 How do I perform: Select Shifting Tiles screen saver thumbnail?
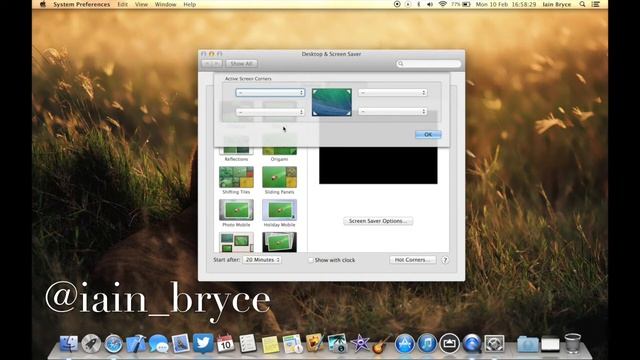tap(236, 178)
